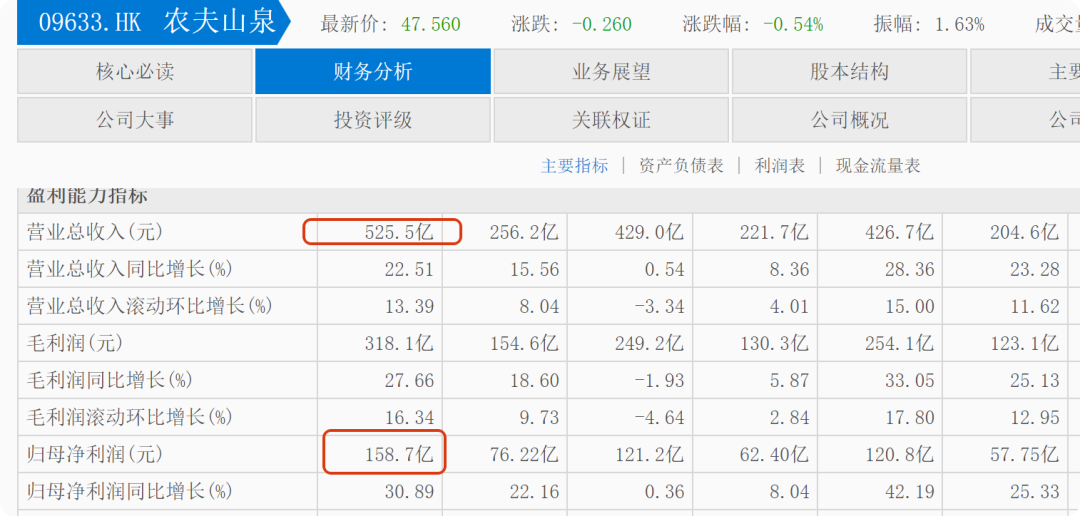The image size is (1080, 516).
Task: Select the 318.1亿 gross profit cell
Action: click(x=398, y=343)
